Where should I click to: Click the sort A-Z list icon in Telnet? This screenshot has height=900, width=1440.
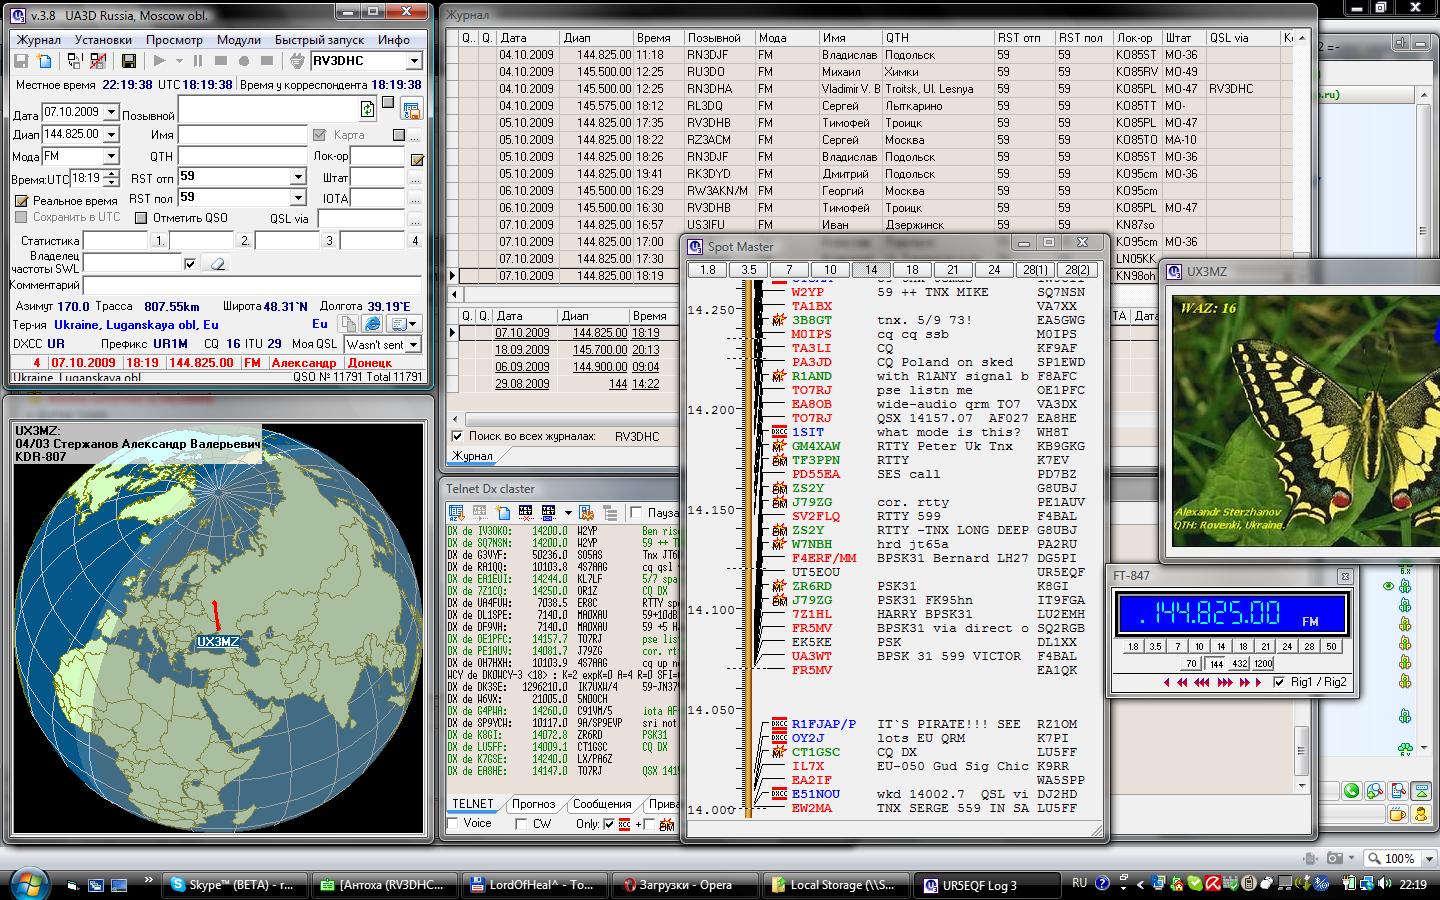(x=457, y=513)
